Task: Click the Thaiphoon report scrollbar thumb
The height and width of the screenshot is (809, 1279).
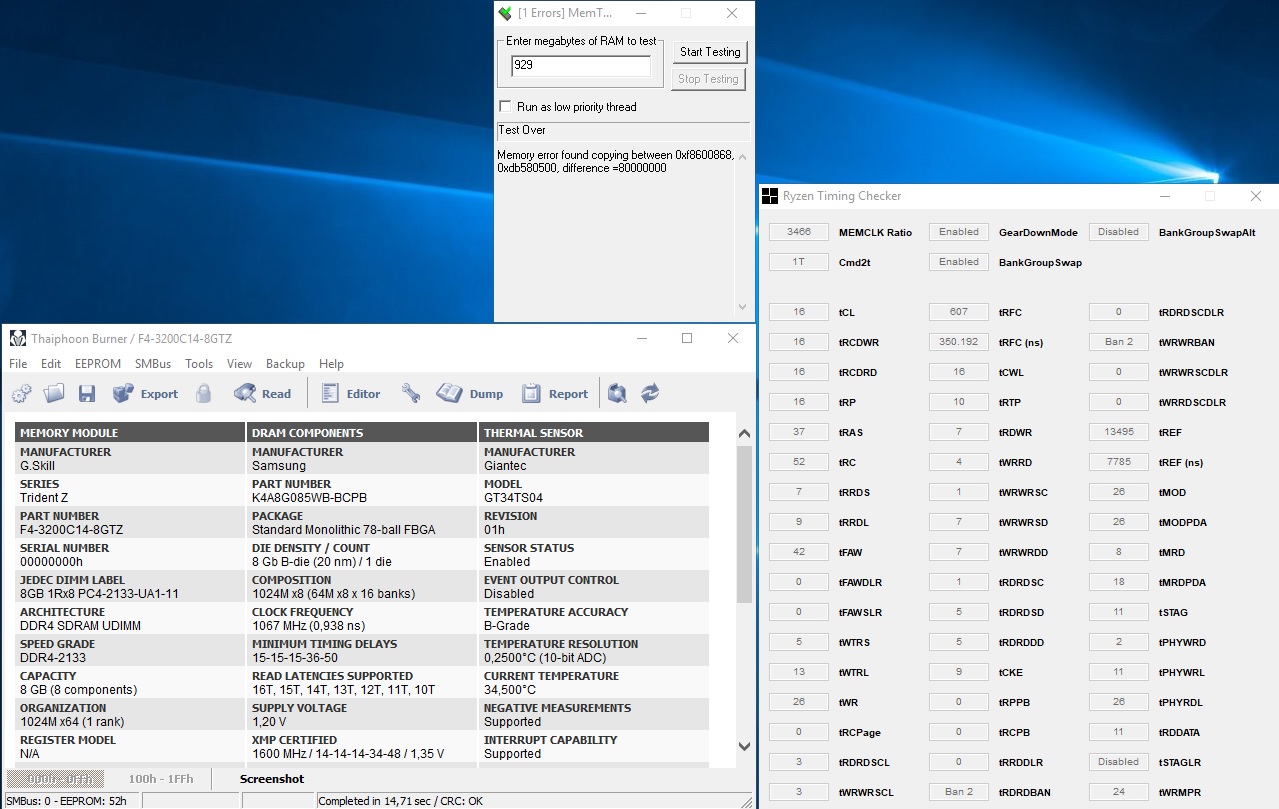Action: pos(744,525)
